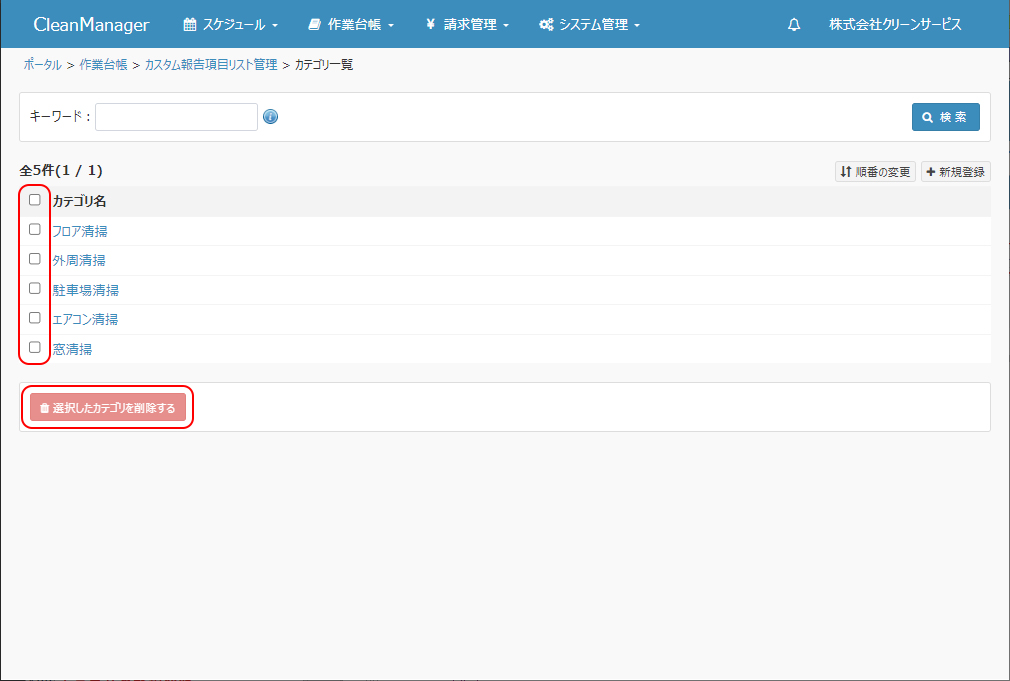
Task: Click the notification bell icon
Action: [794, 25]
